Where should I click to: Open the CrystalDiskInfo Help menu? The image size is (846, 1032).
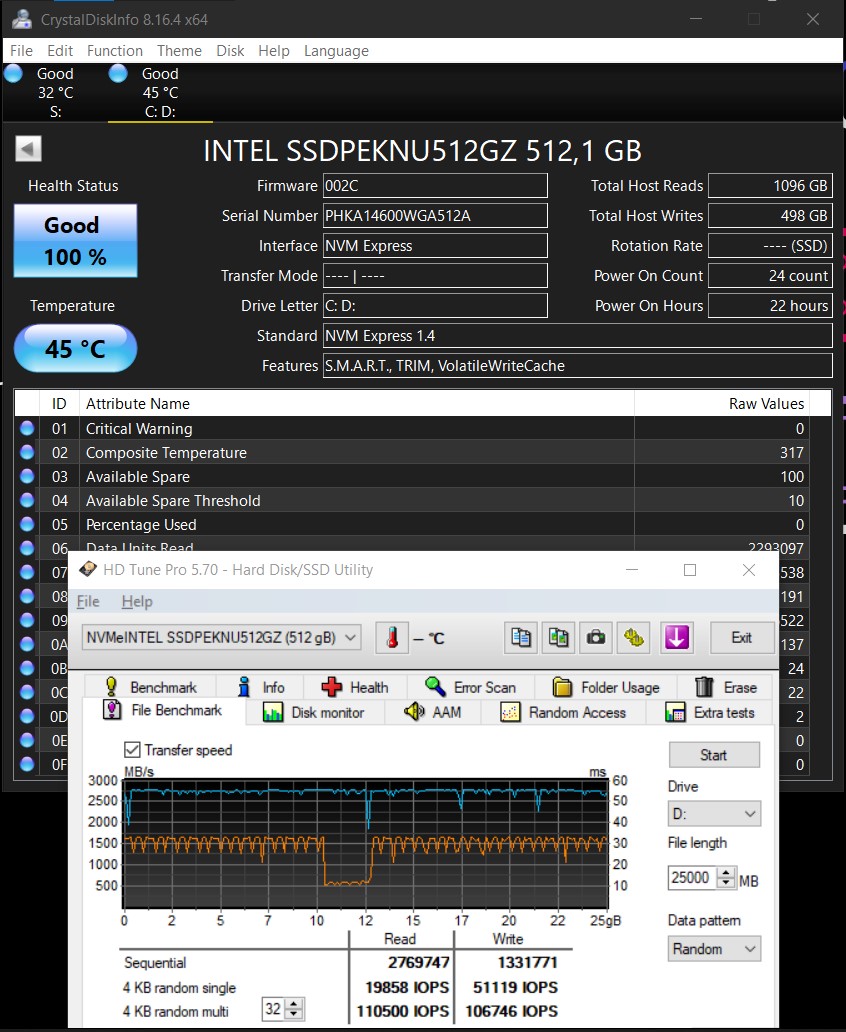(273, 51)
